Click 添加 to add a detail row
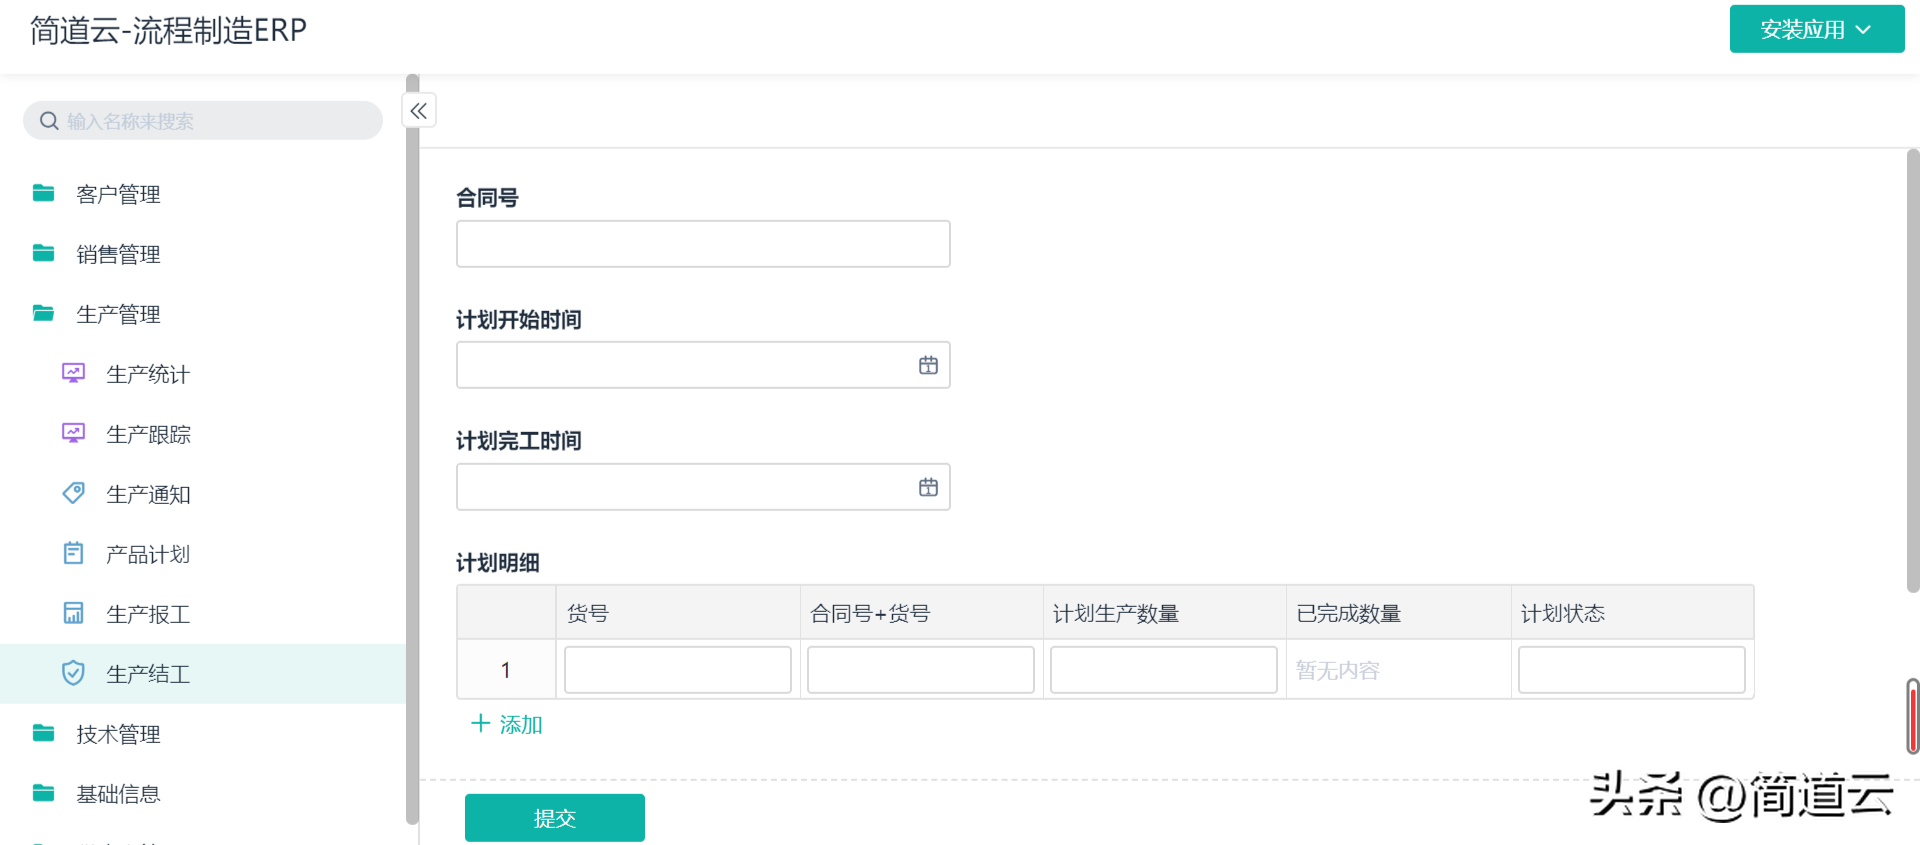 [x=507, y=724]
